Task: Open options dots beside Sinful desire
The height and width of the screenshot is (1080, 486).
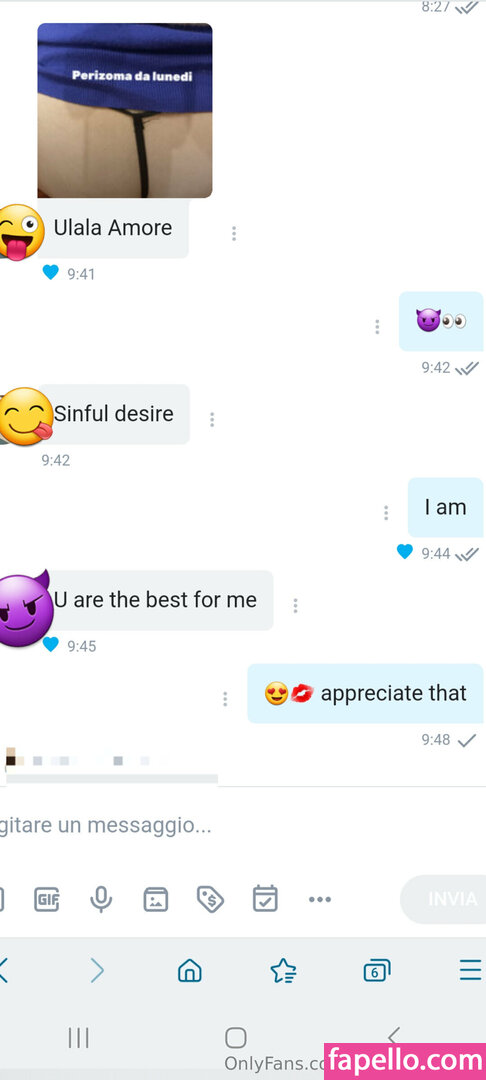Action: (212, 419)
